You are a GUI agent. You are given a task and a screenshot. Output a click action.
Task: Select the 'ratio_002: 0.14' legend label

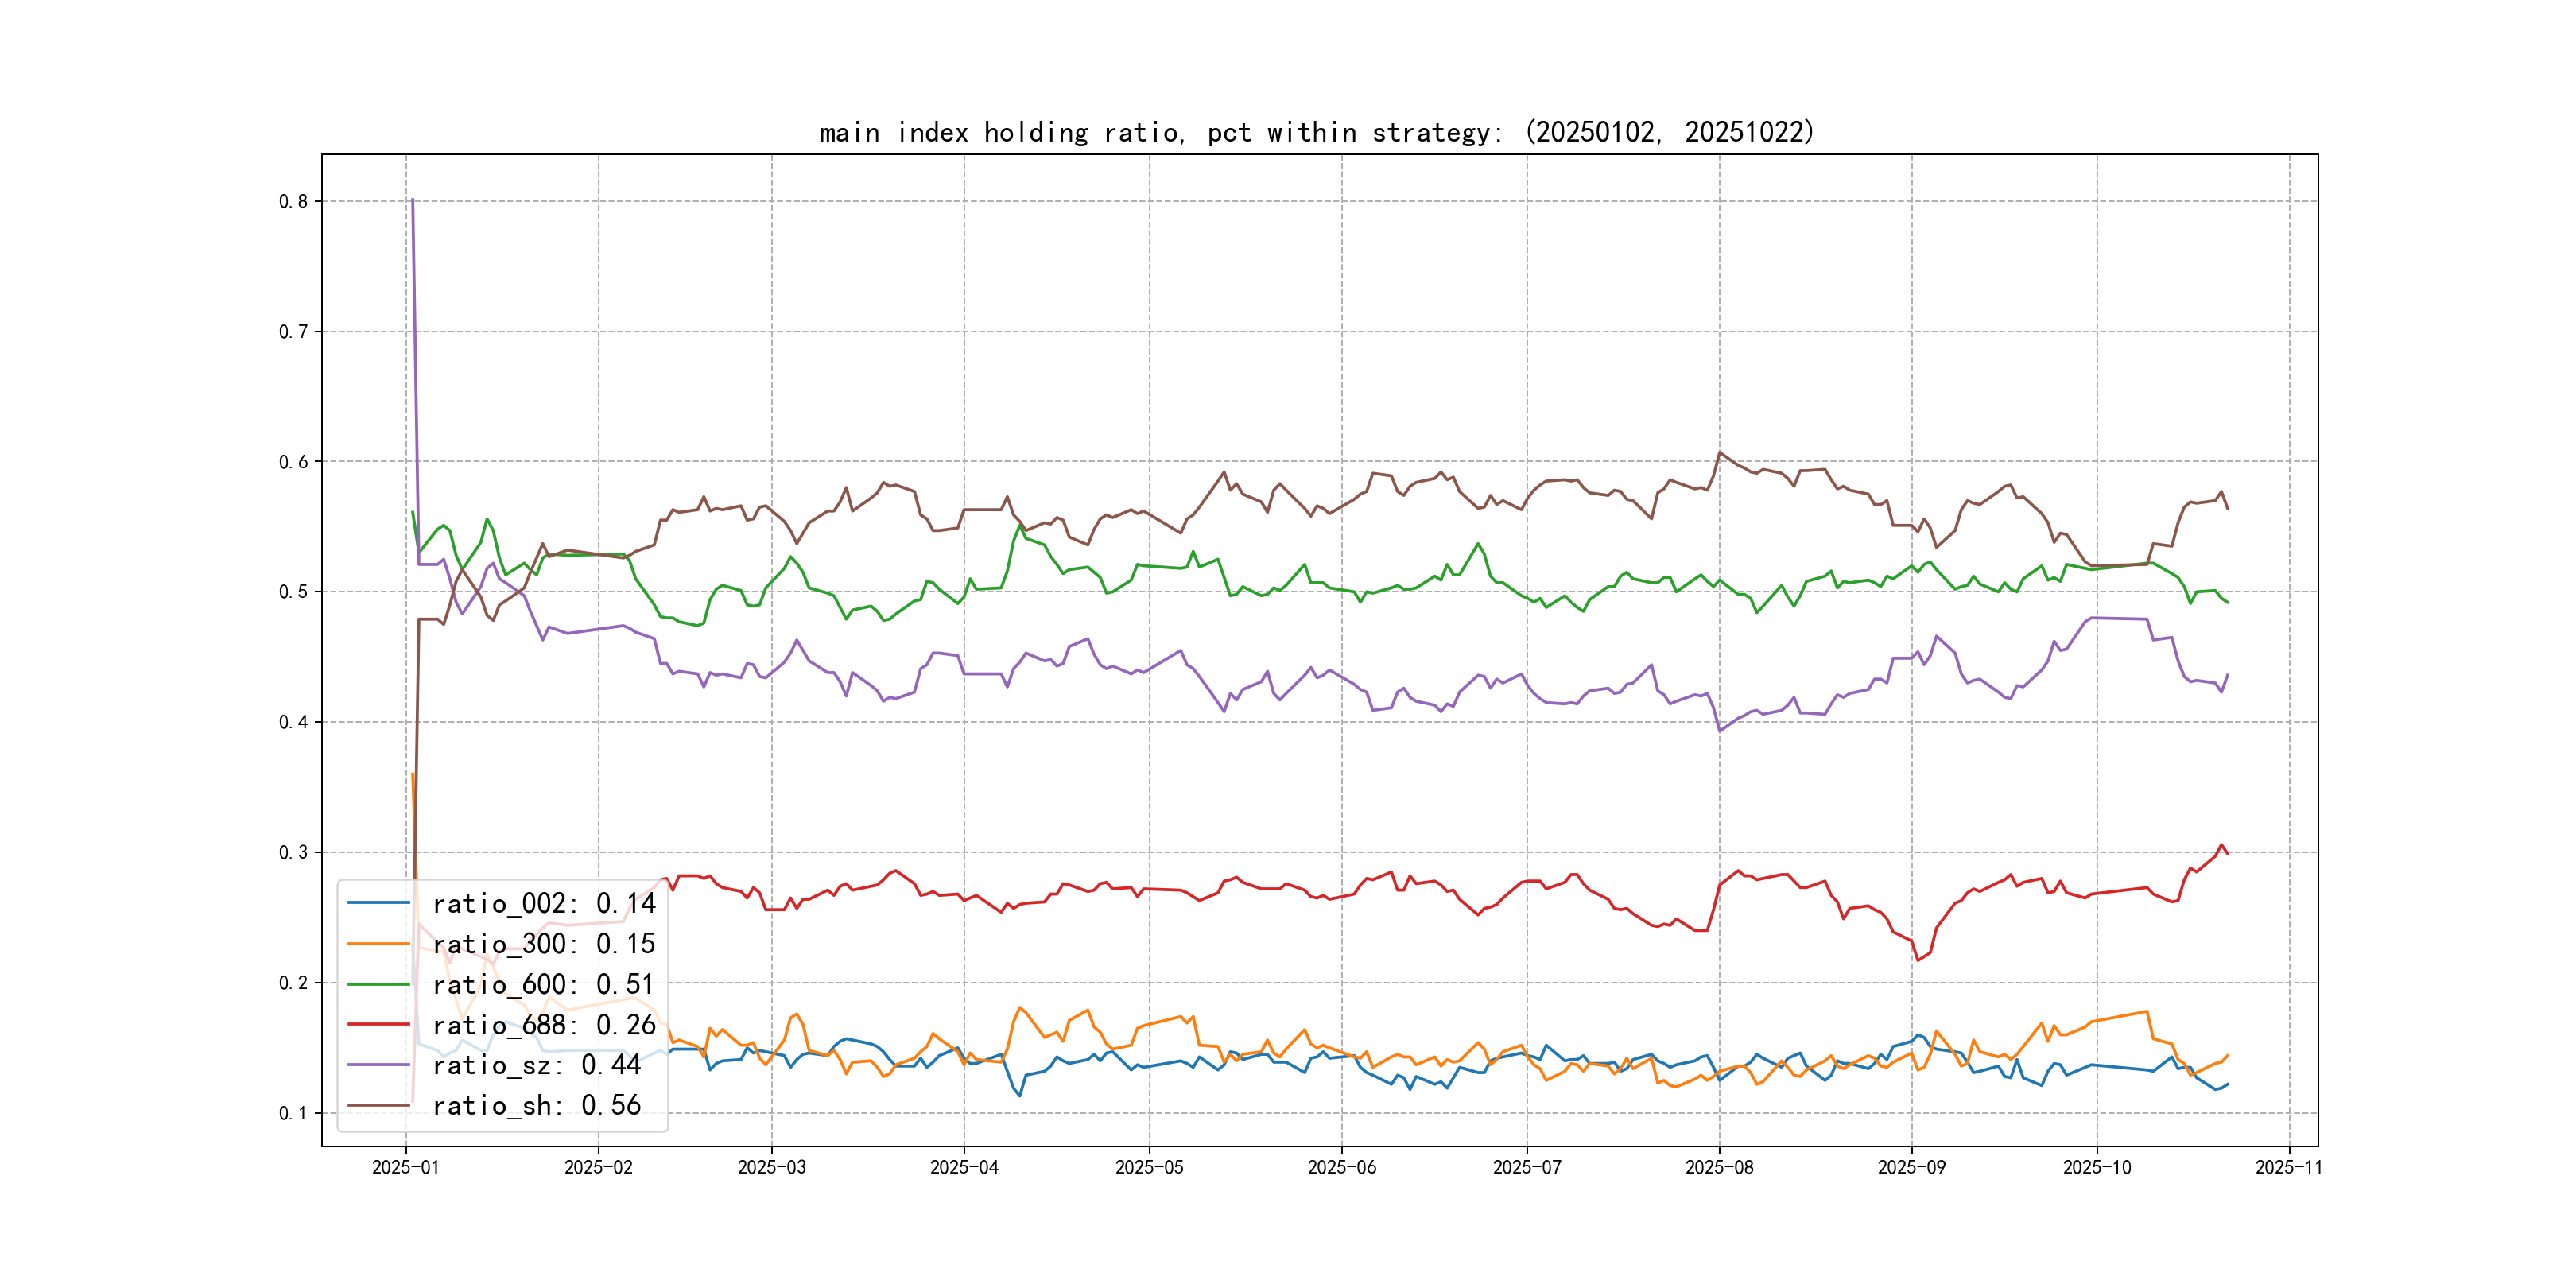click(543, 903)
